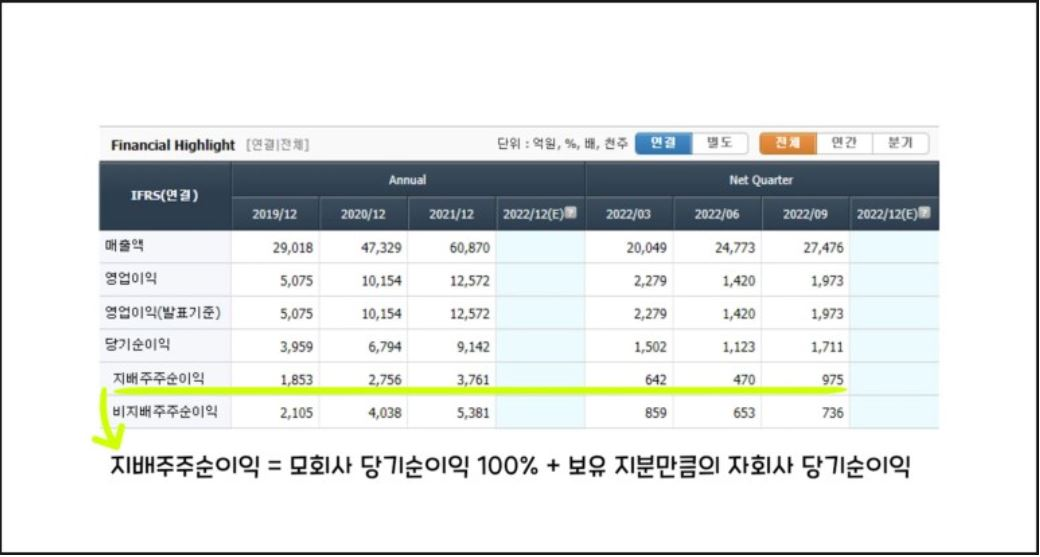Click net income value 9,142
This screenshot has width=1040, height=557.
[473, 347]
